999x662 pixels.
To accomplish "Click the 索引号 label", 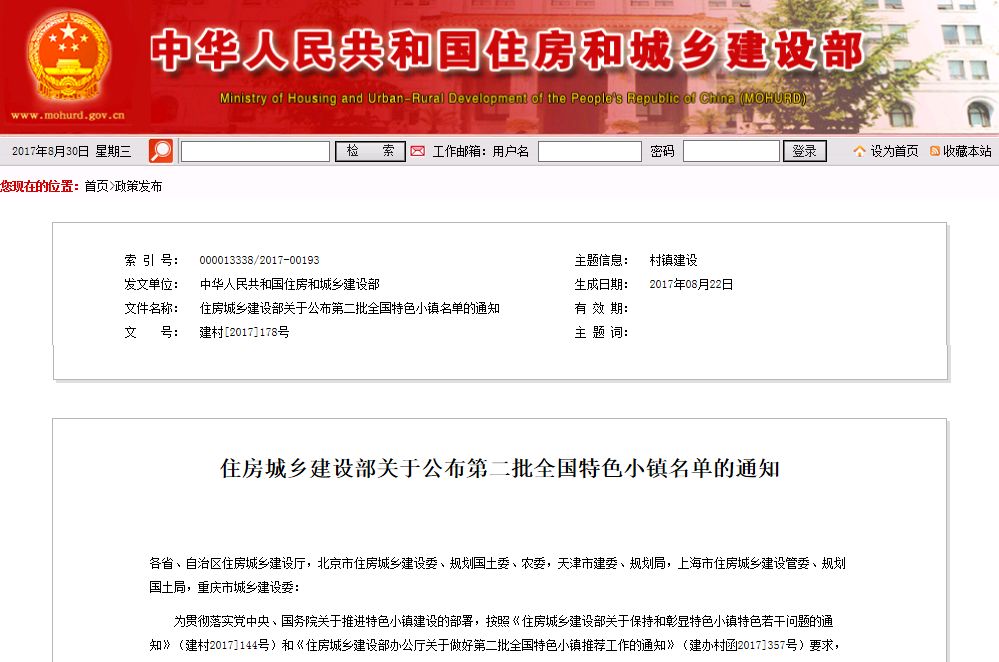I will click(x=151, y=260).
